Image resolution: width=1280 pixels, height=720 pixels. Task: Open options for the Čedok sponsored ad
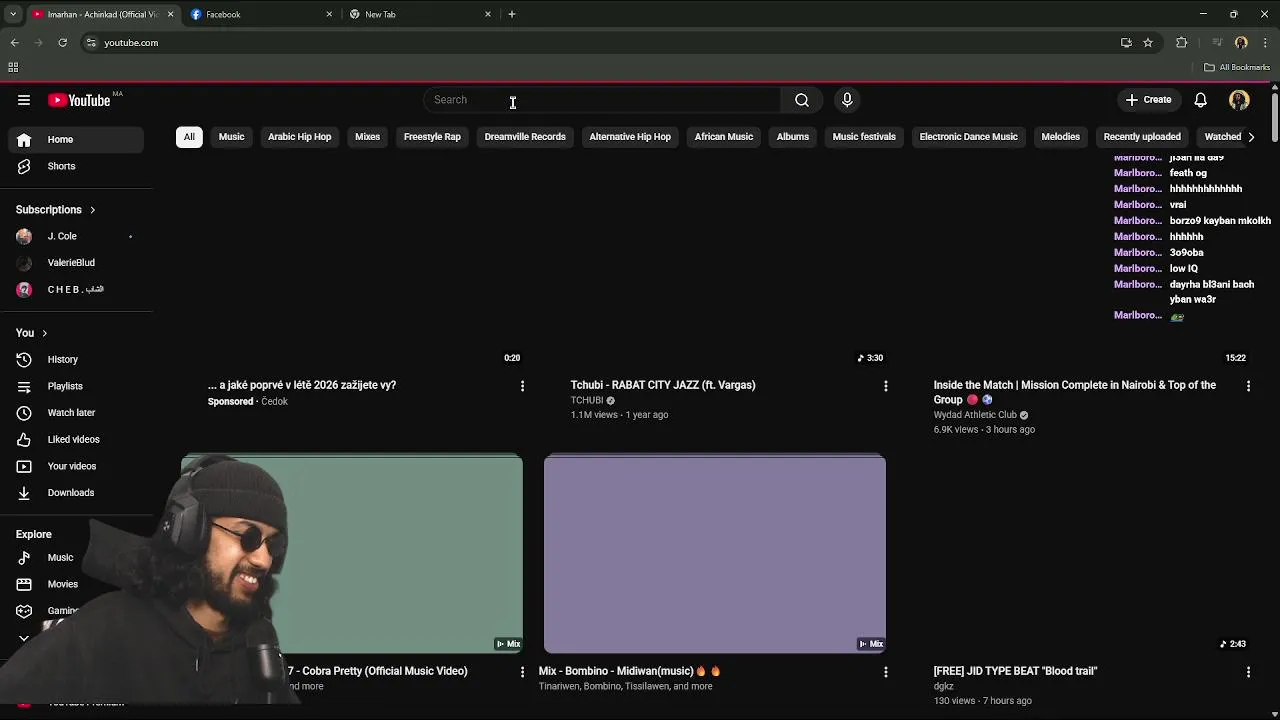pyautogui.click(x=522, y=386)
